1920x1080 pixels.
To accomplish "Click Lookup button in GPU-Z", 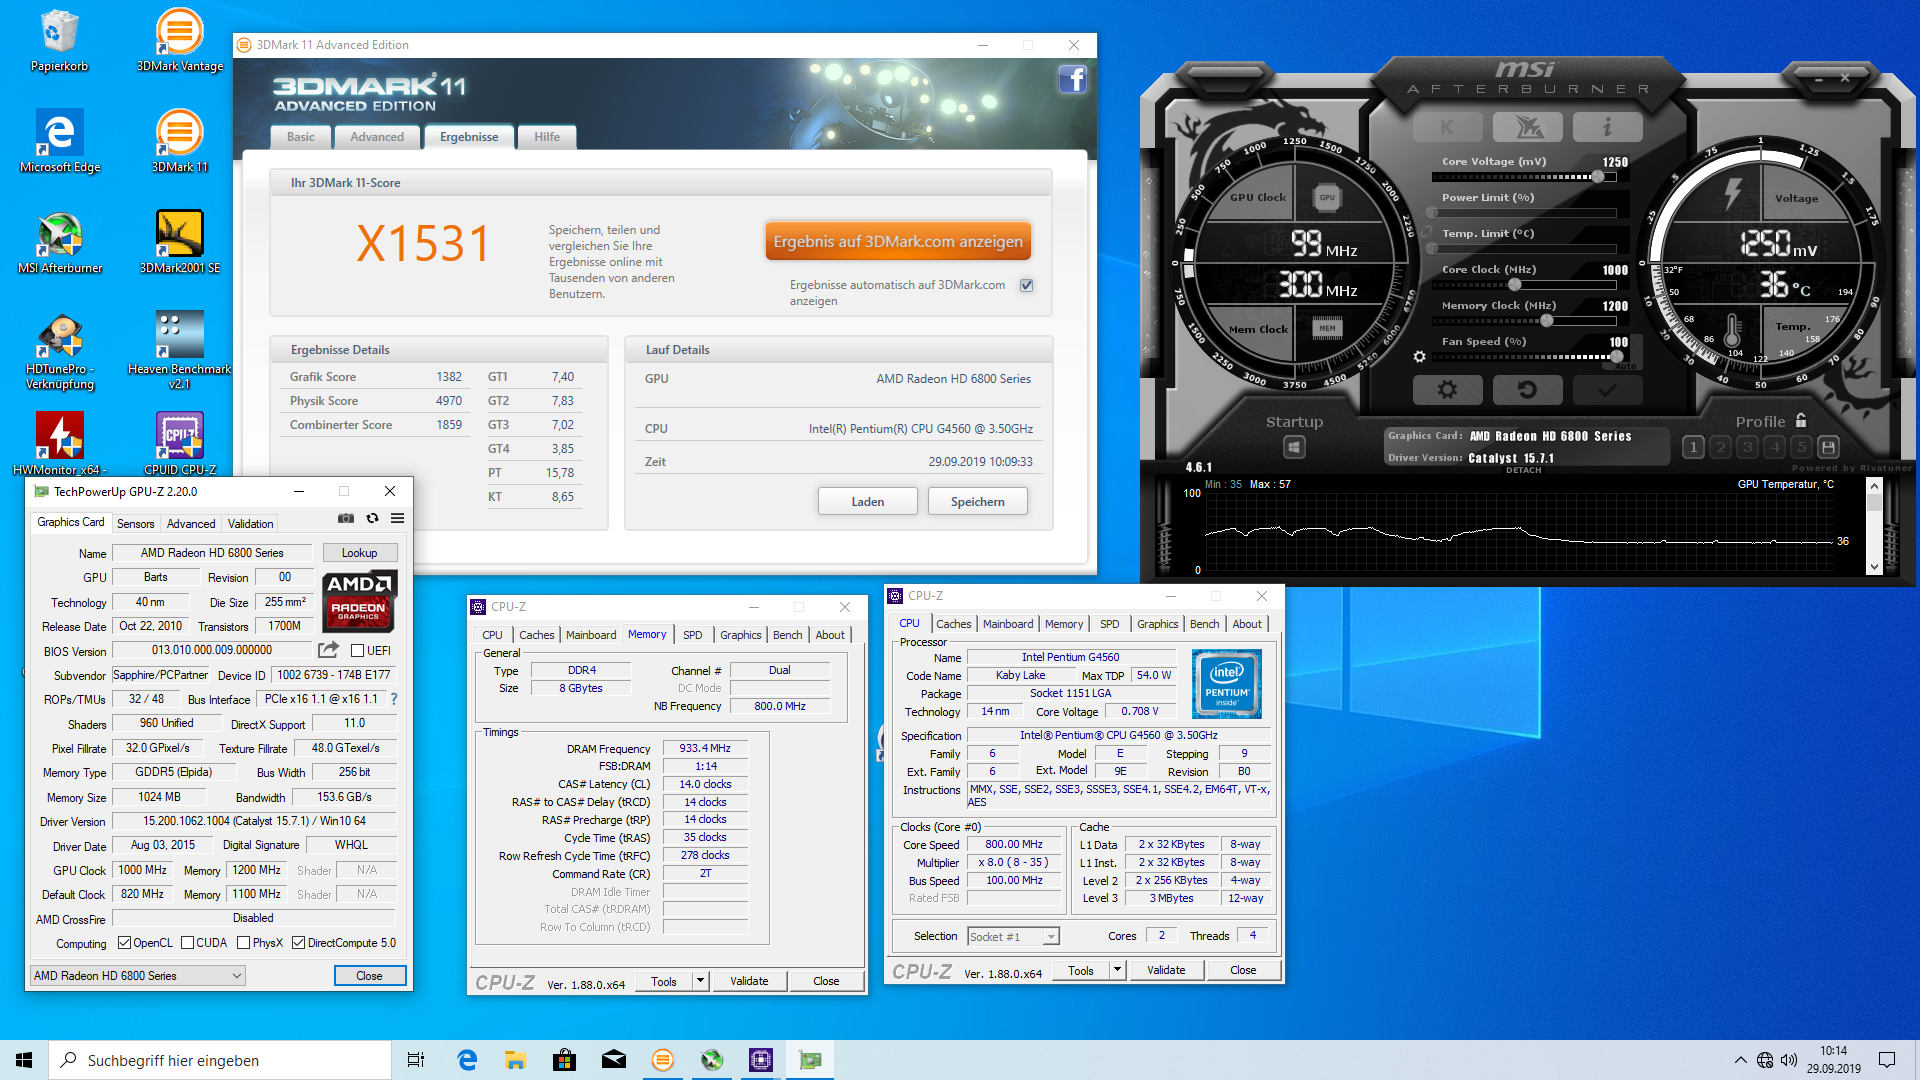I will click(360, 553).
